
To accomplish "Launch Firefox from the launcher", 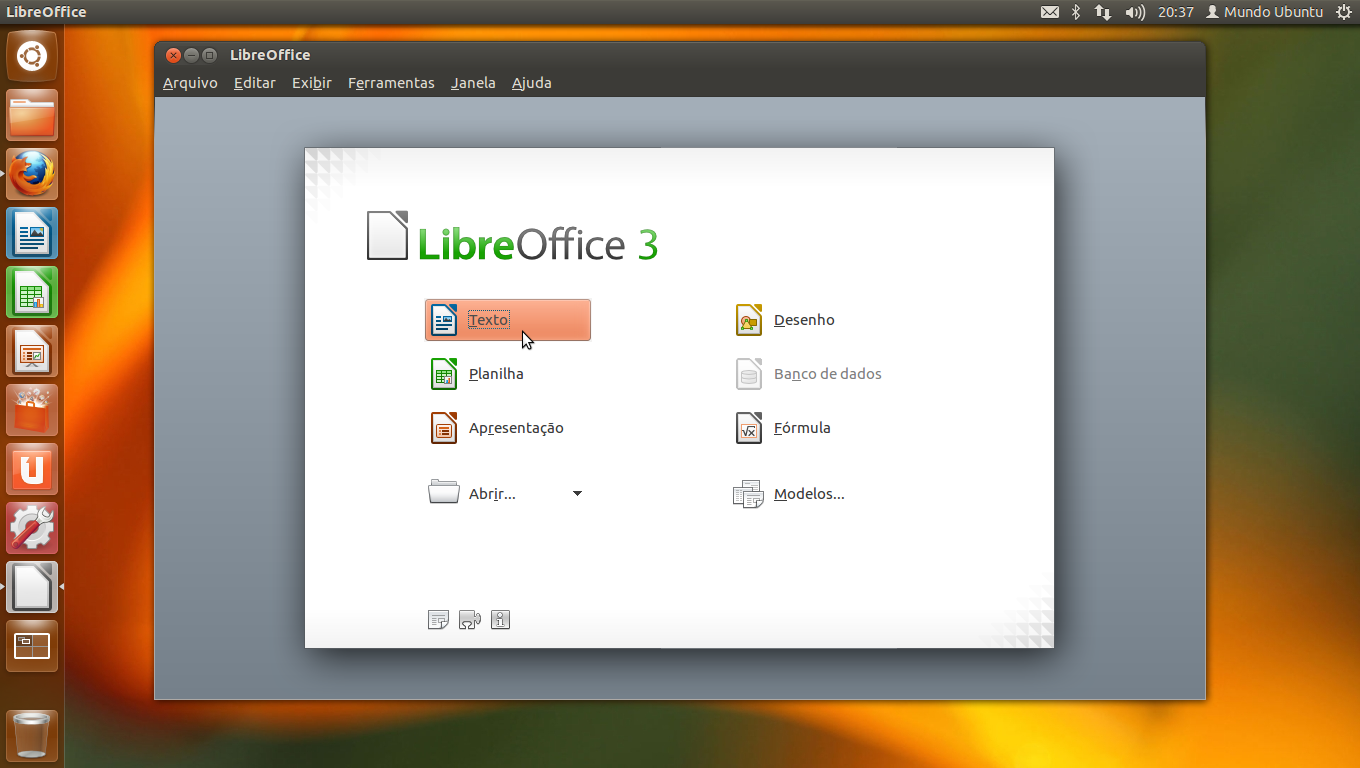I will pos(32,174).
